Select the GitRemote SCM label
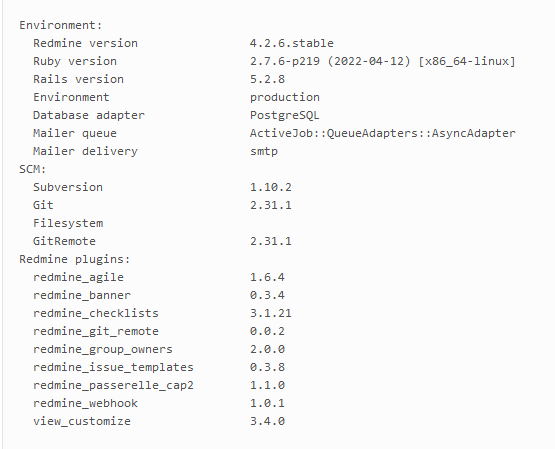This screenshot has width=555, height=449. [x=64, y=241]
